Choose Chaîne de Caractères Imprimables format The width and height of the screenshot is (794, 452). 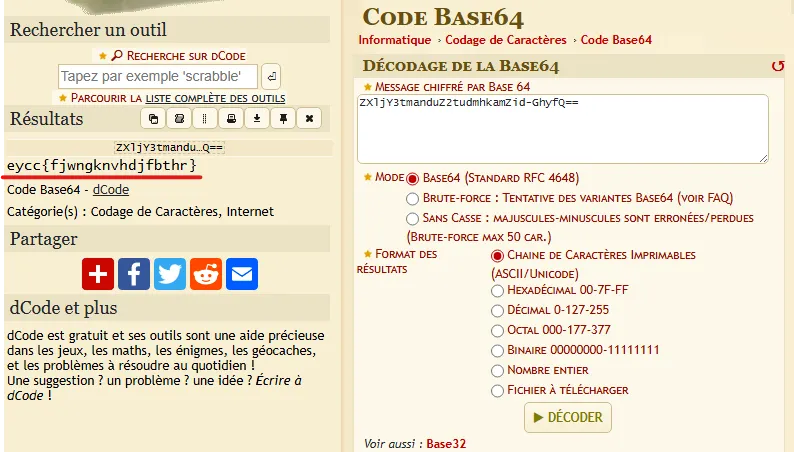pos(497,256)
